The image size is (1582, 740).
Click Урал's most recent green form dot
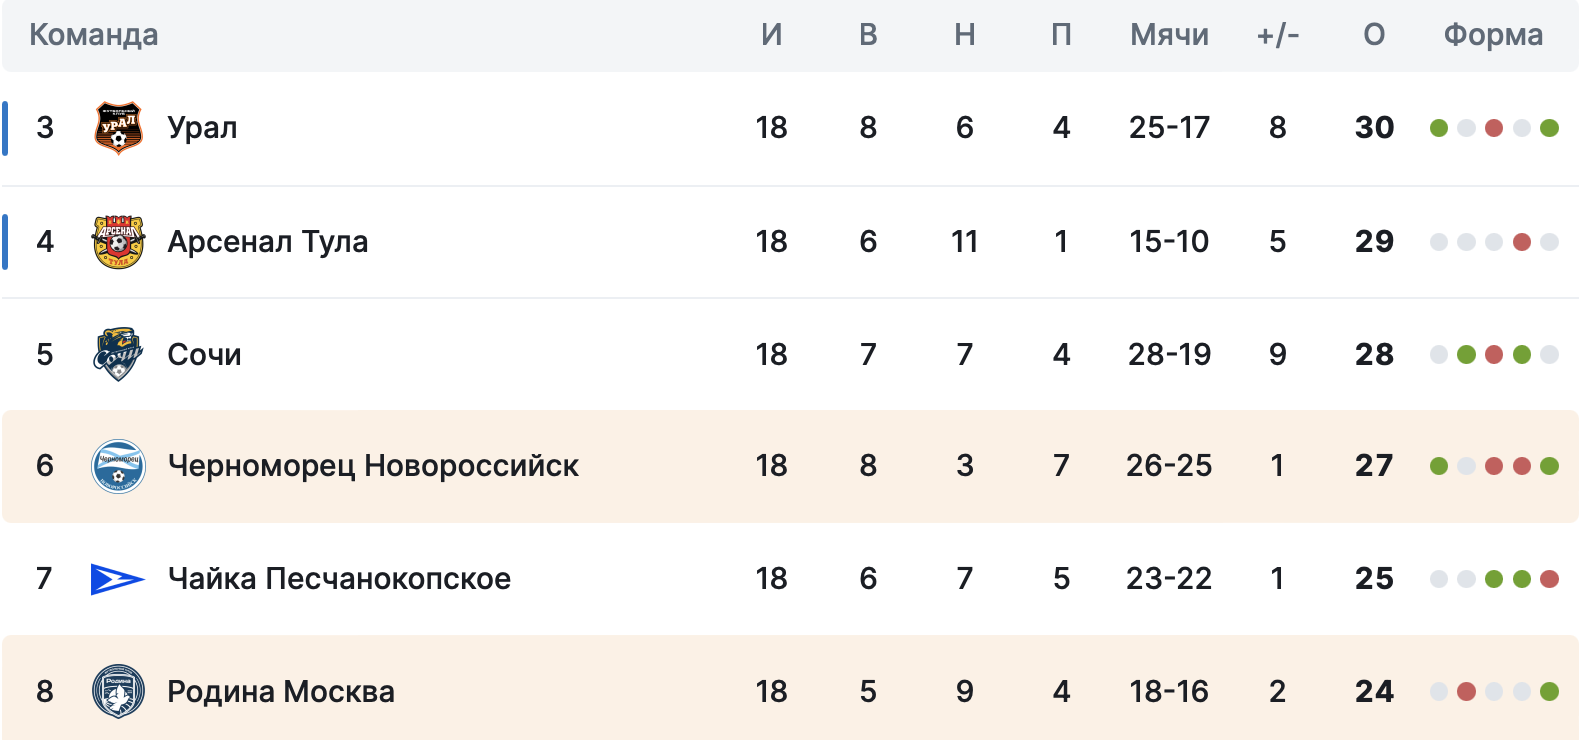click(1550, 128)
